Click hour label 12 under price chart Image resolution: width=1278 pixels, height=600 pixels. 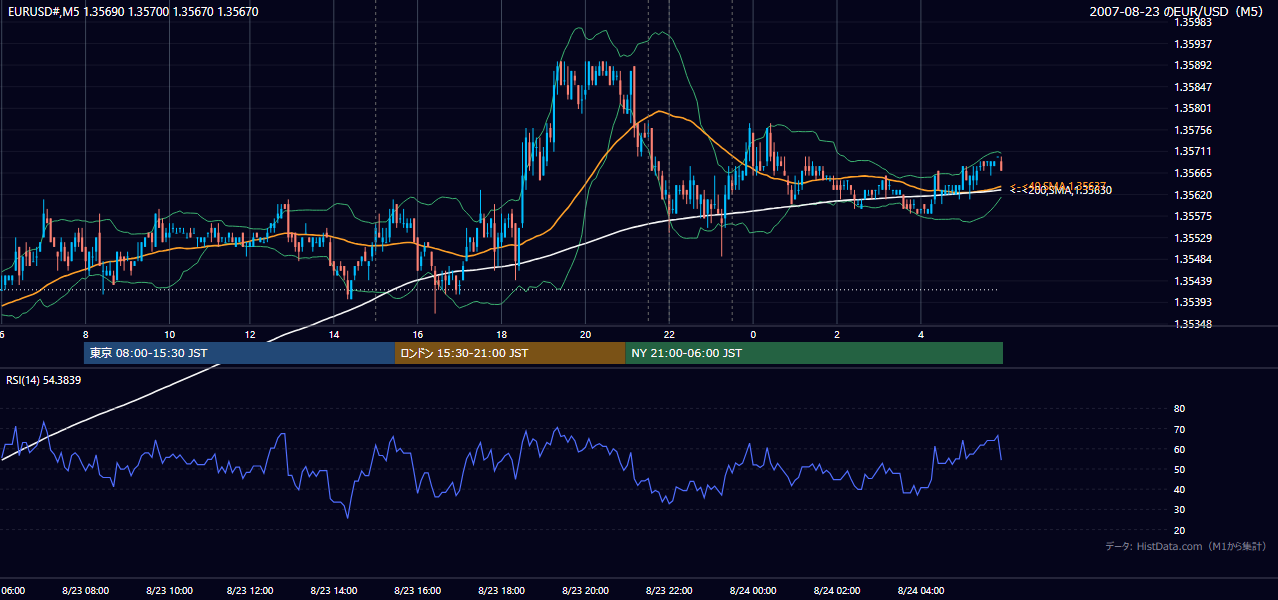(250, 334)
